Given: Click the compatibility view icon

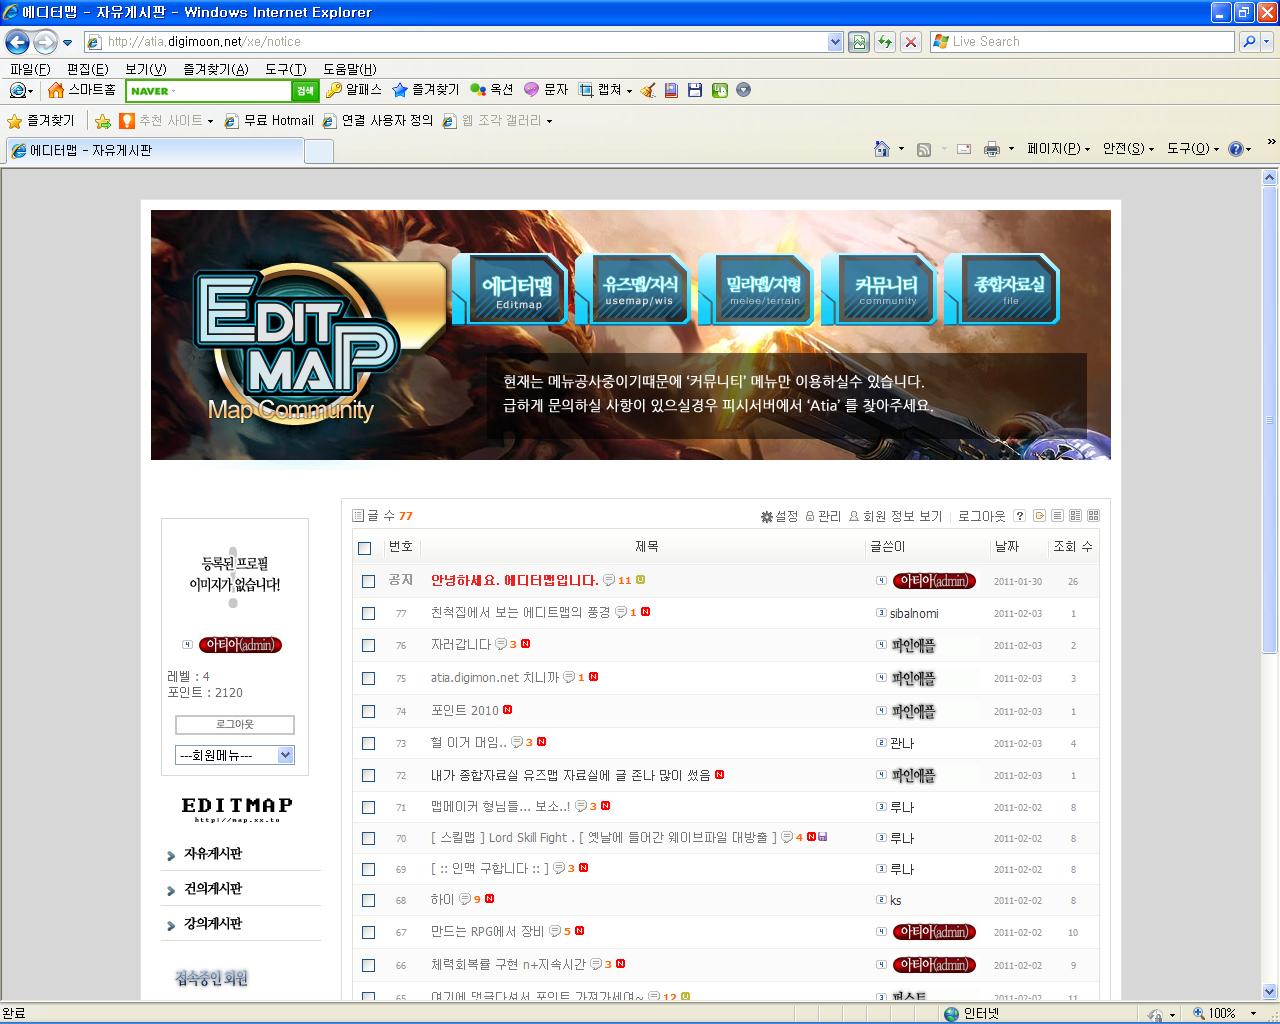Looking at the screenshot, I should point(858,42).
